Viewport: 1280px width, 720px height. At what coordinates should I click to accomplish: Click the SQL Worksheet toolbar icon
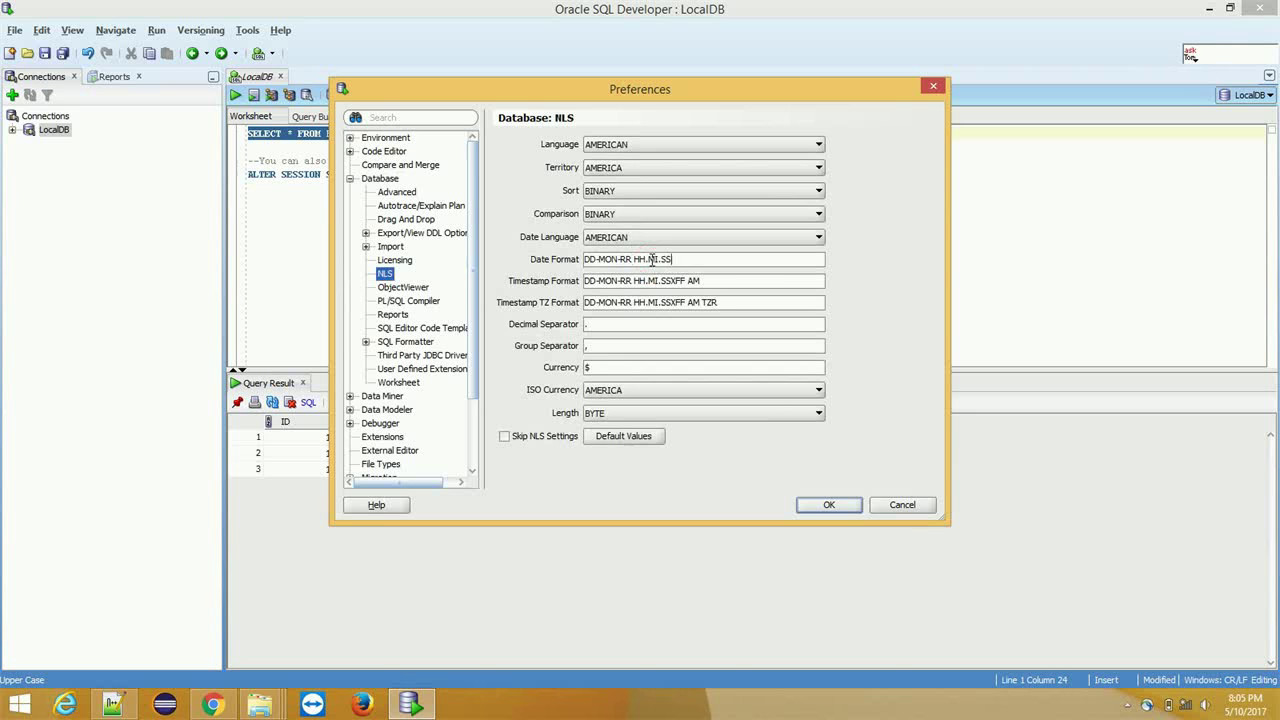[258, 53]
